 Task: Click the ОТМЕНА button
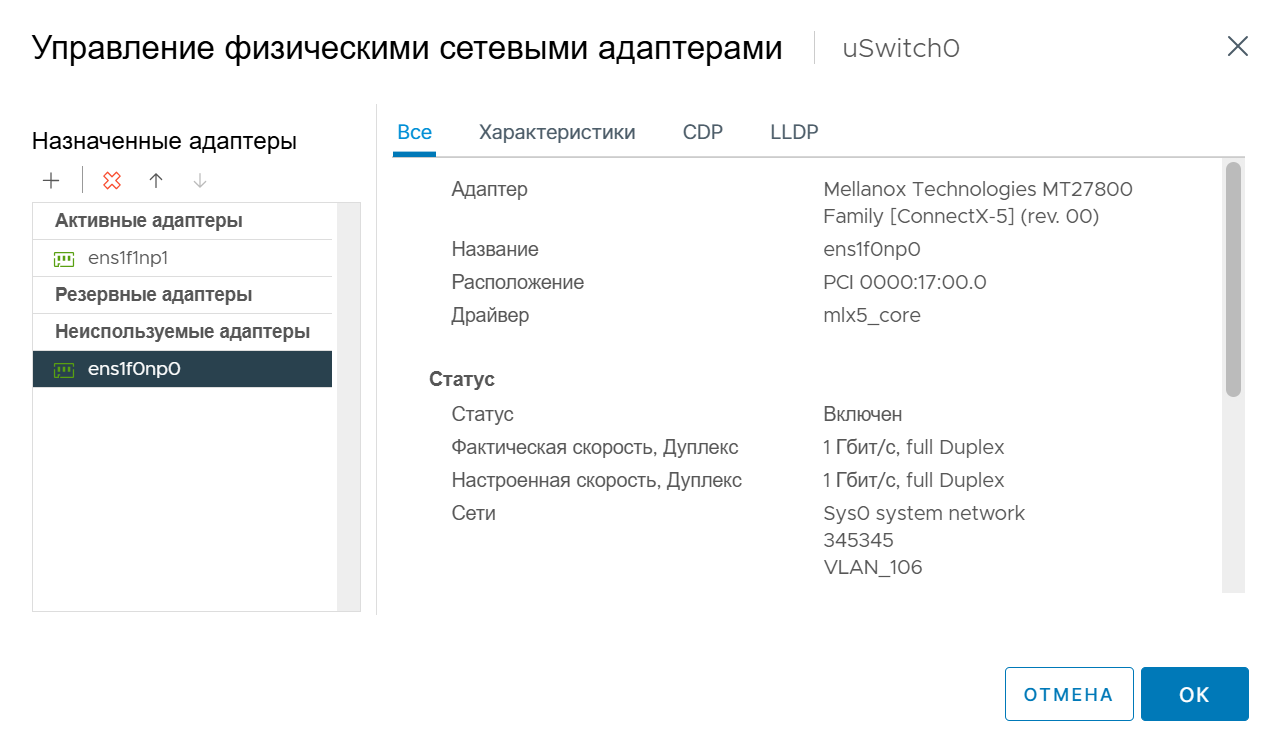tap(1069, 694)
